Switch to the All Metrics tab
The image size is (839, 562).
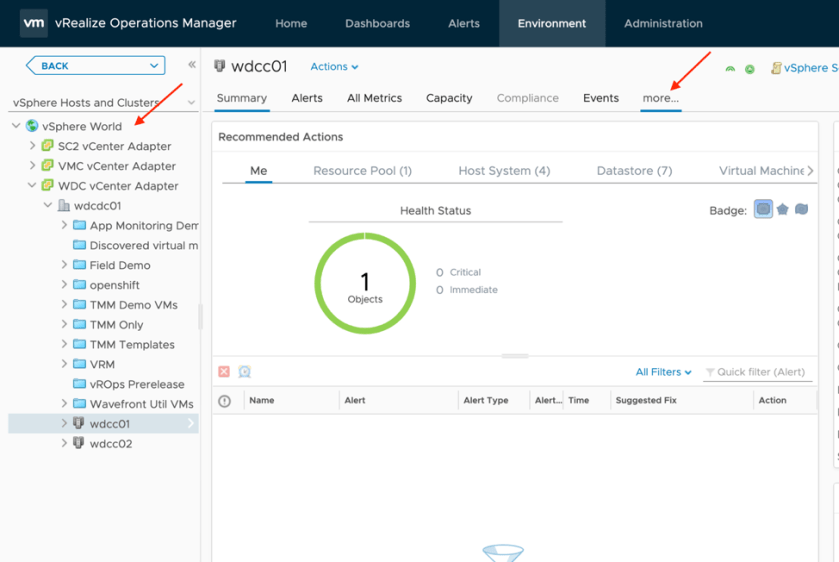pyautogui.click(x=374, y=98)
